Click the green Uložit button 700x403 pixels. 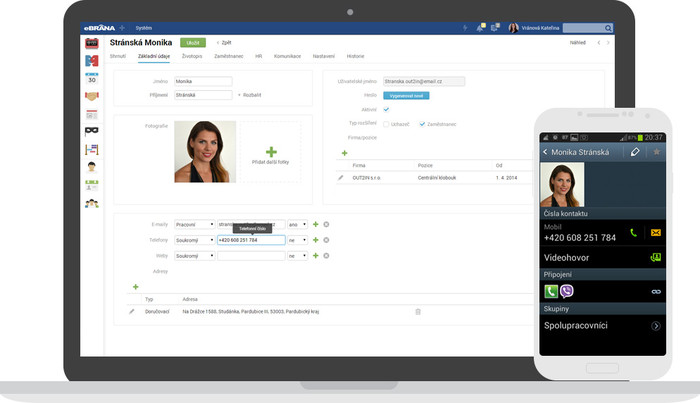click(x=193, y=43)
